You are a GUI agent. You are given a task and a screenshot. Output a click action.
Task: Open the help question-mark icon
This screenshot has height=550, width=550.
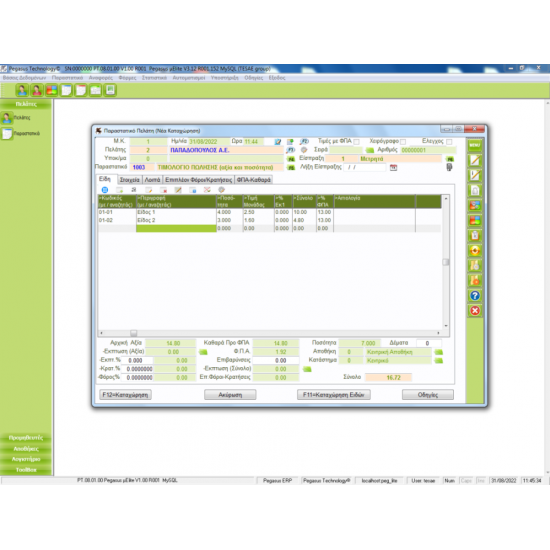(475, 295)
